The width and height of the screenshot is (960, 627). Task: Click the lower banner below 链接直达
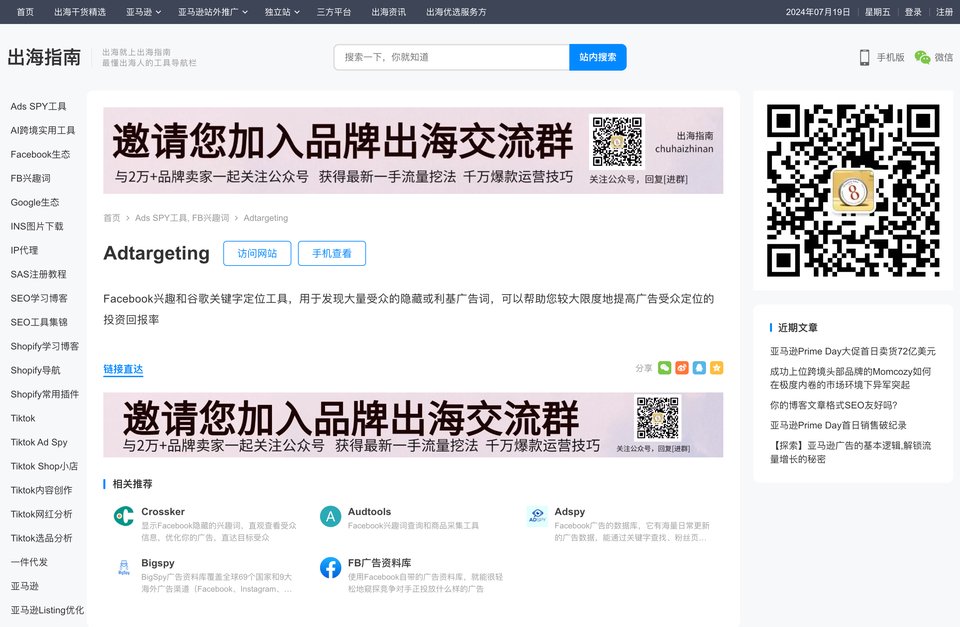(413, 425)
